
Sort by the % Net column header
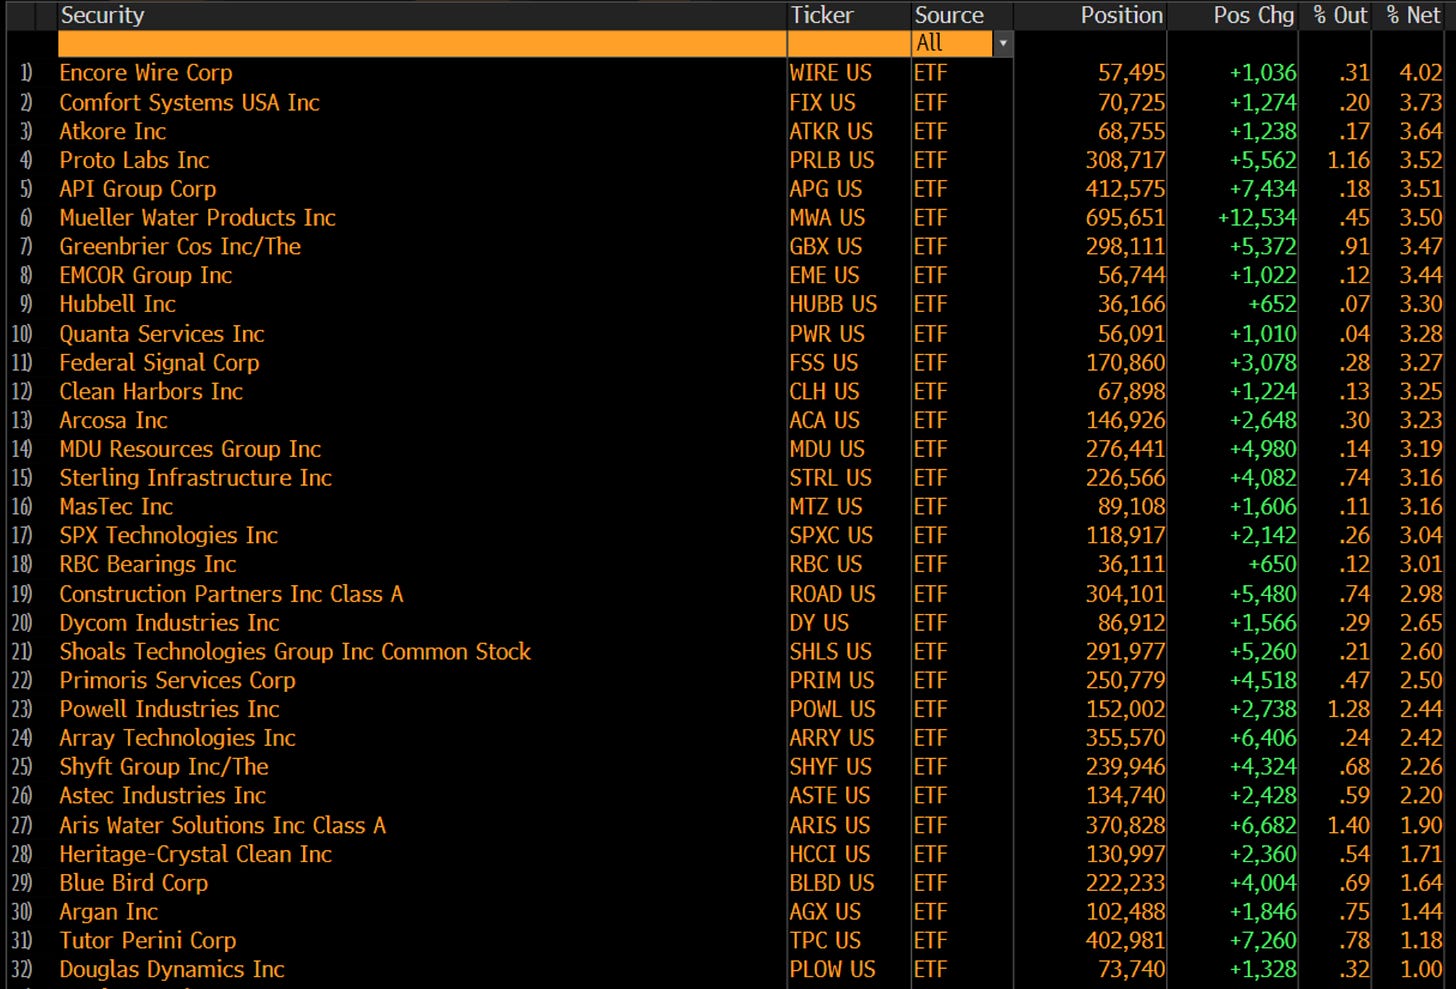pyautogui.click(x=1413, y=15)
